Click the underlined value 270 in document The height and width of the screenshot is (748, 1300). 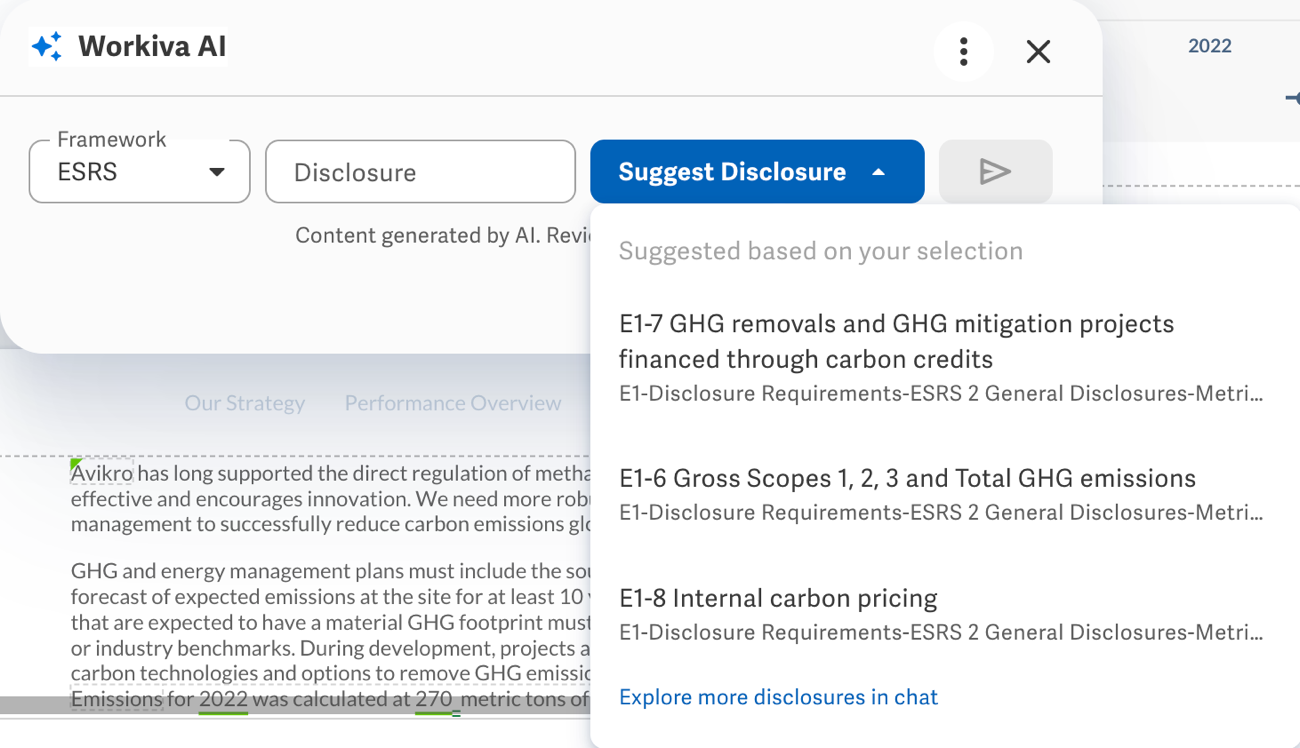tap(435, 700)
